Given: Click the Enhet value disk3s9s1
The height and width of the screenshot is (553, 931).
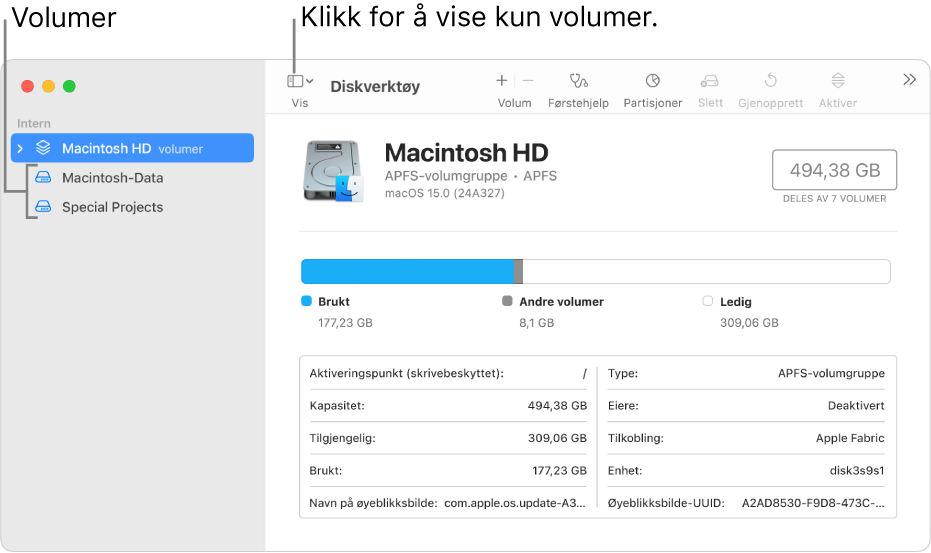Looking at the screenshot, I should pos(857,470).
